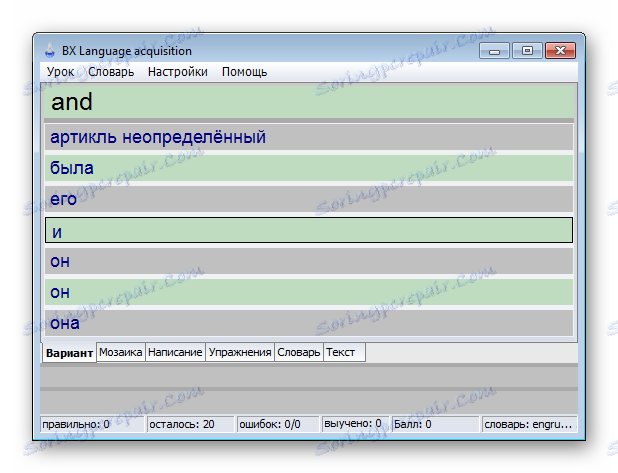The height and width of the screenshot is (473, 618).
Task: Switch to the Мозаика tab
Action: [x=121, y=352]
